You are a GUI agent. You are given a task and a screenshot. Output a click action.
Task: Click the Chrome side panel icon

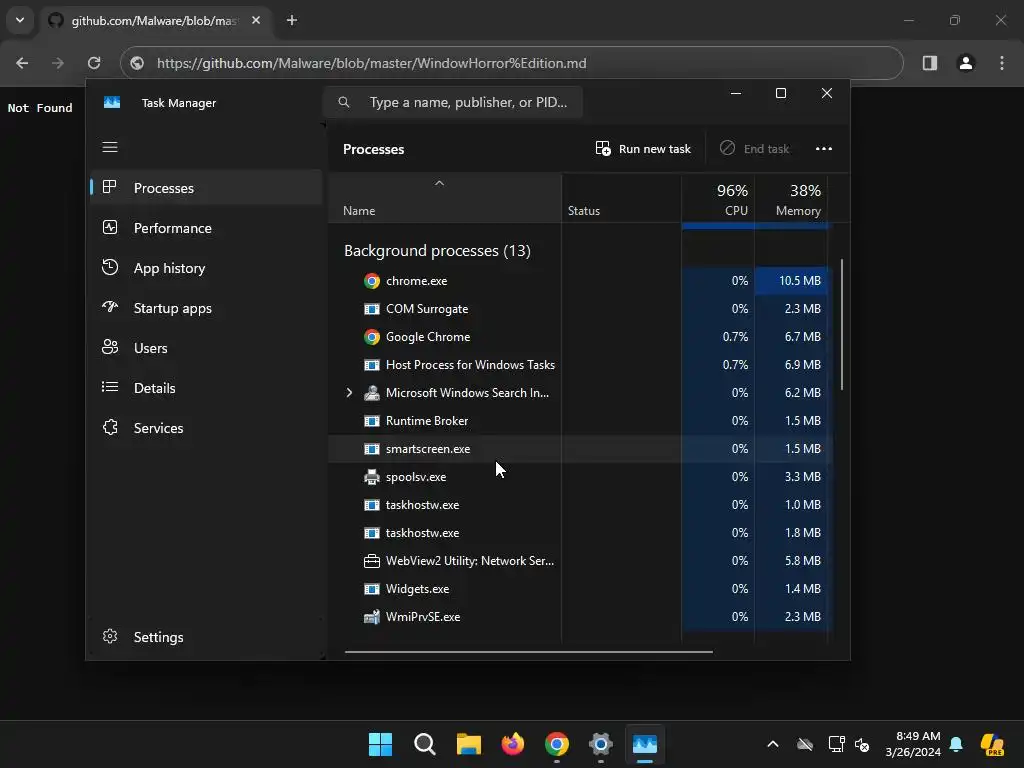tap(930, 63)
